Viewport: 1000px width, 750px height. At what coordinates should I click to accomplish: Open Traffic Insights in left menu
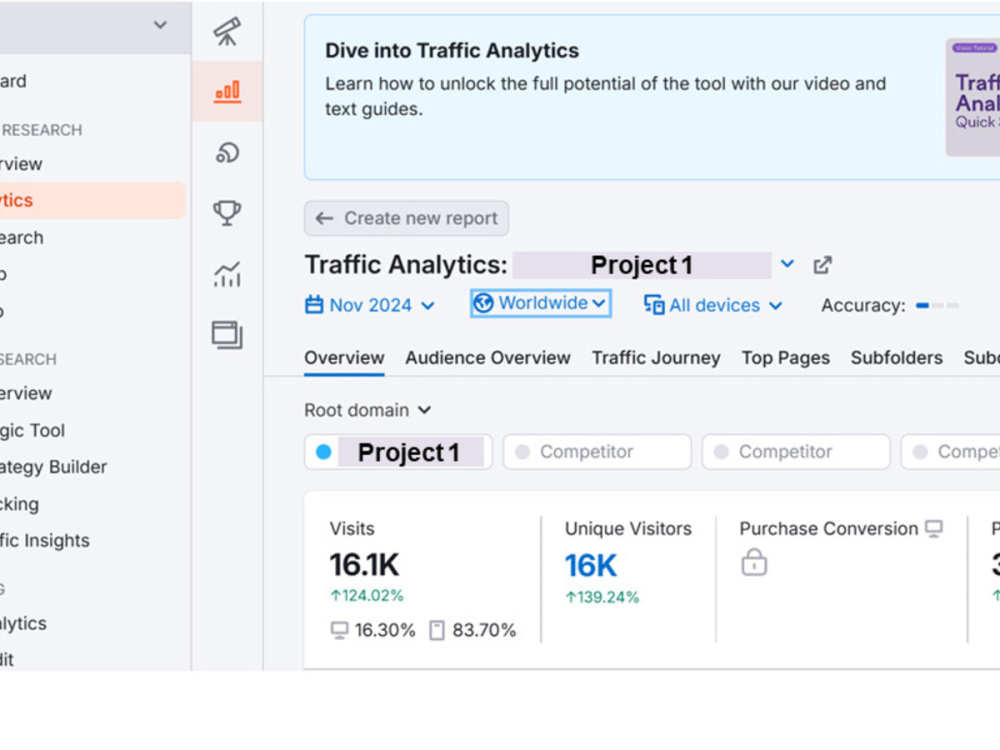point(45,541)
